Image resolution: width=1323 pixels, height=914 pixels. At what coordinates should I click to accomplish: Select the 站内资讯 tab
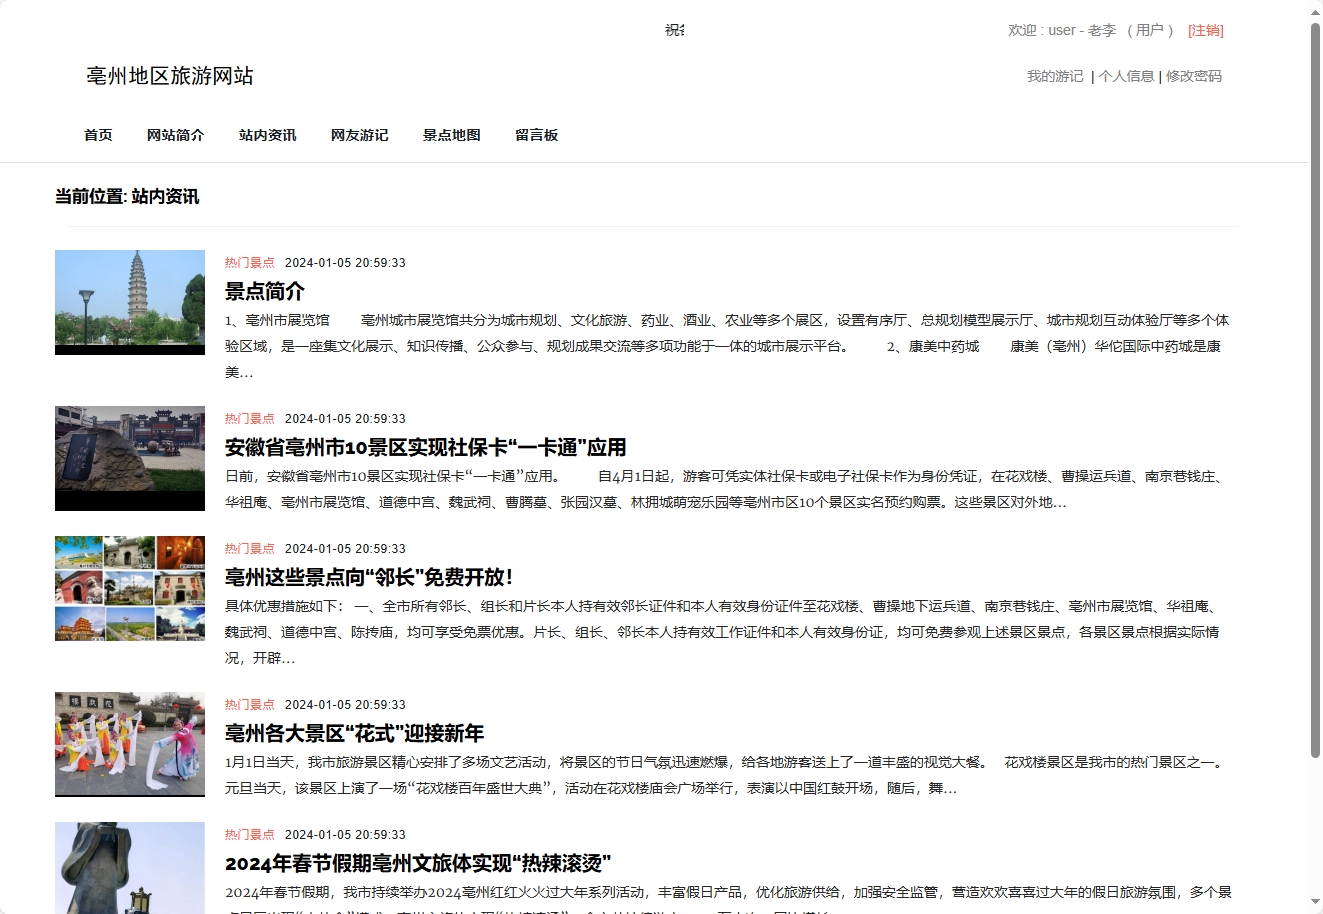click(267, 135)
